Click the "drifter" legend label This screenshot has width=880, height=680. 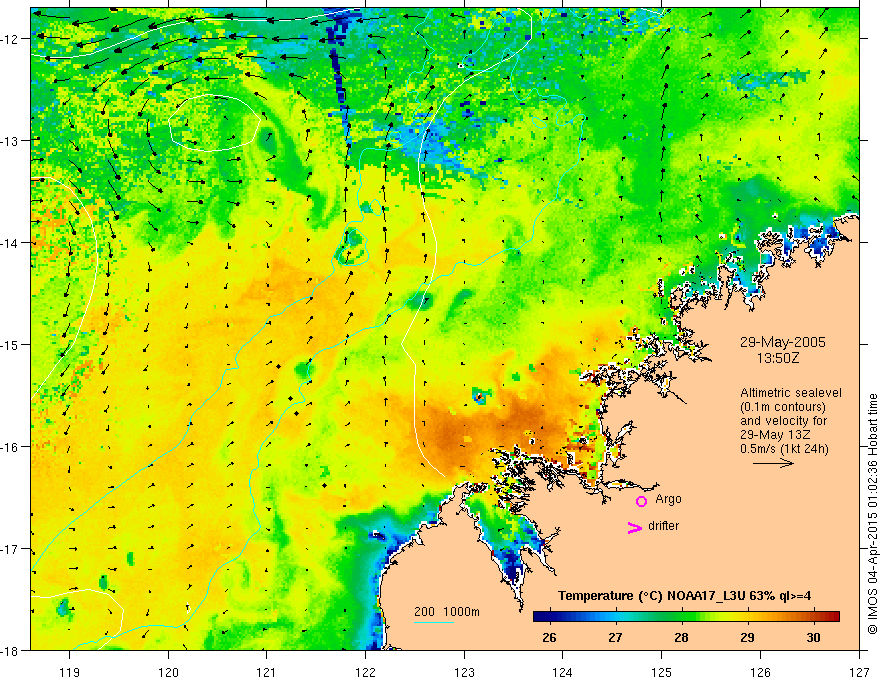pyautogui.click(x=663, y=526)
